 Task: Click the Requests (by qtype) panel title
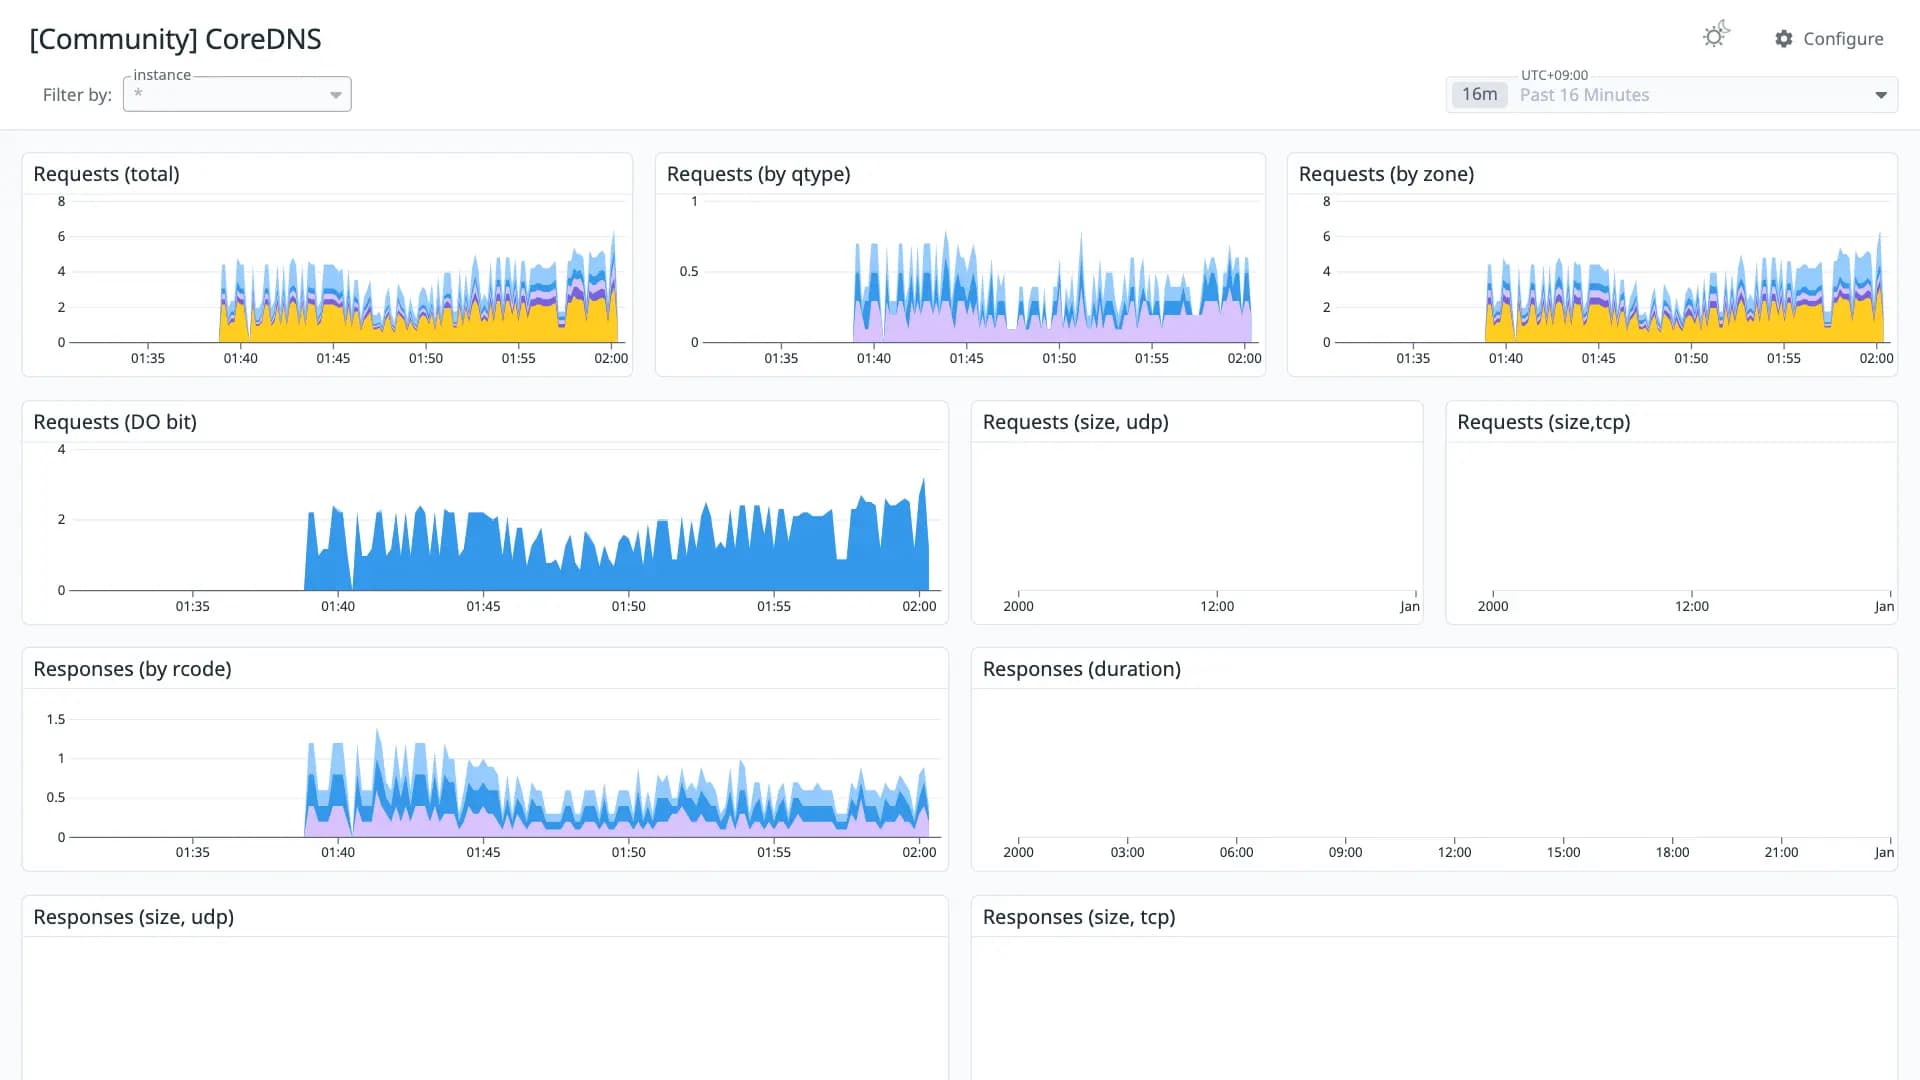758,174
